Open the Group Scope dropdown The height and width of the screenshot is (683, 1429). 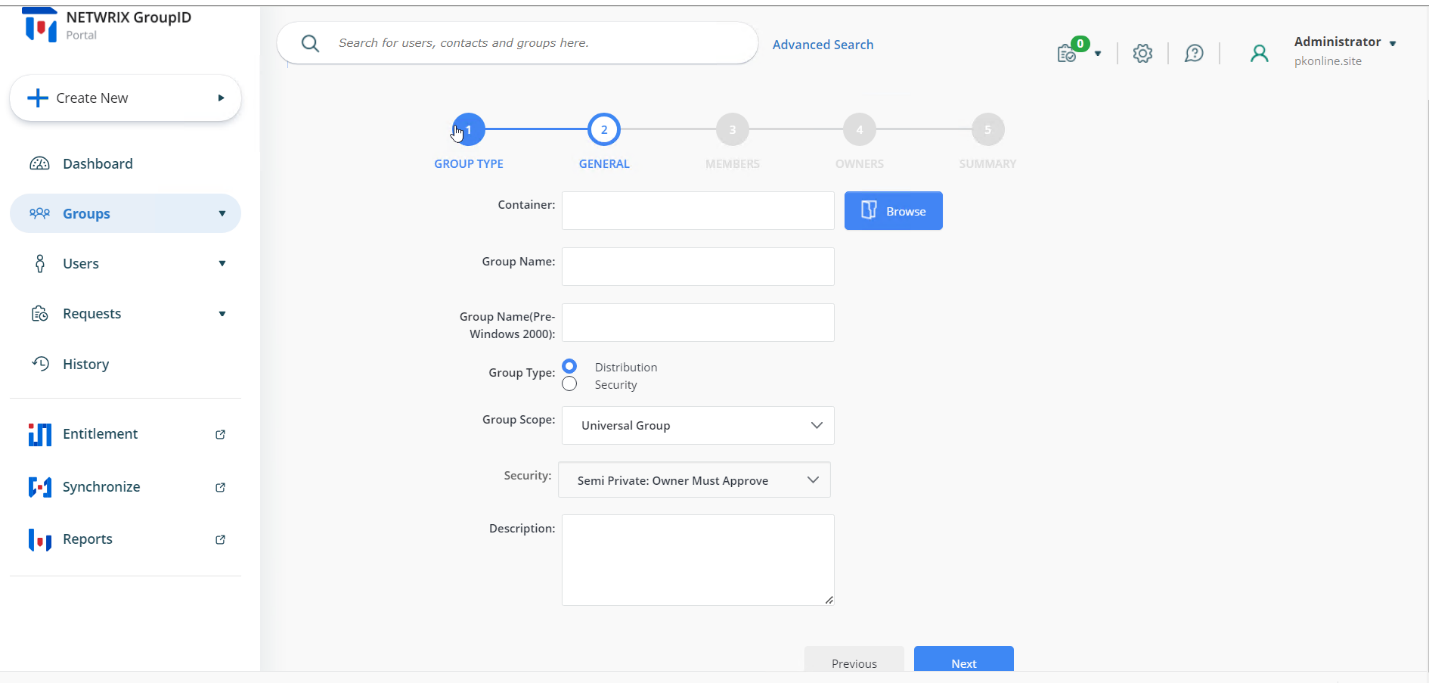697,425
